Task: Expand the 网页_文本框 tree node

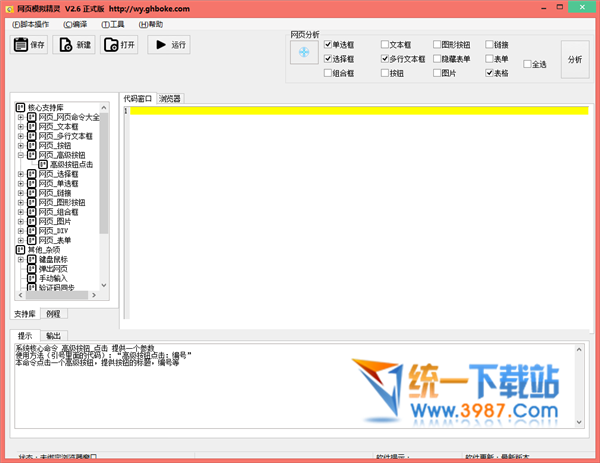Action: point(21,126)
